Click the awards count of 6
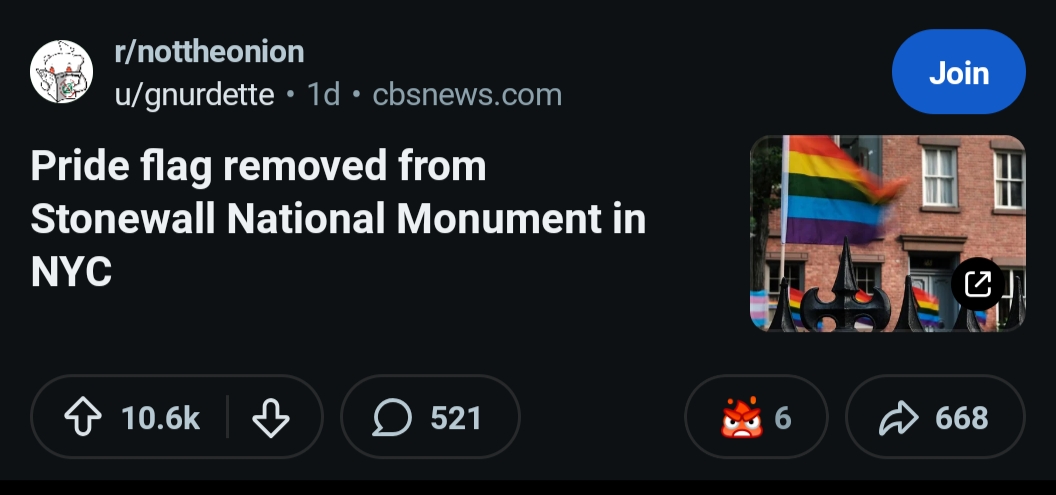Viewport: 1056px width, 495px height. click(783, 418)
